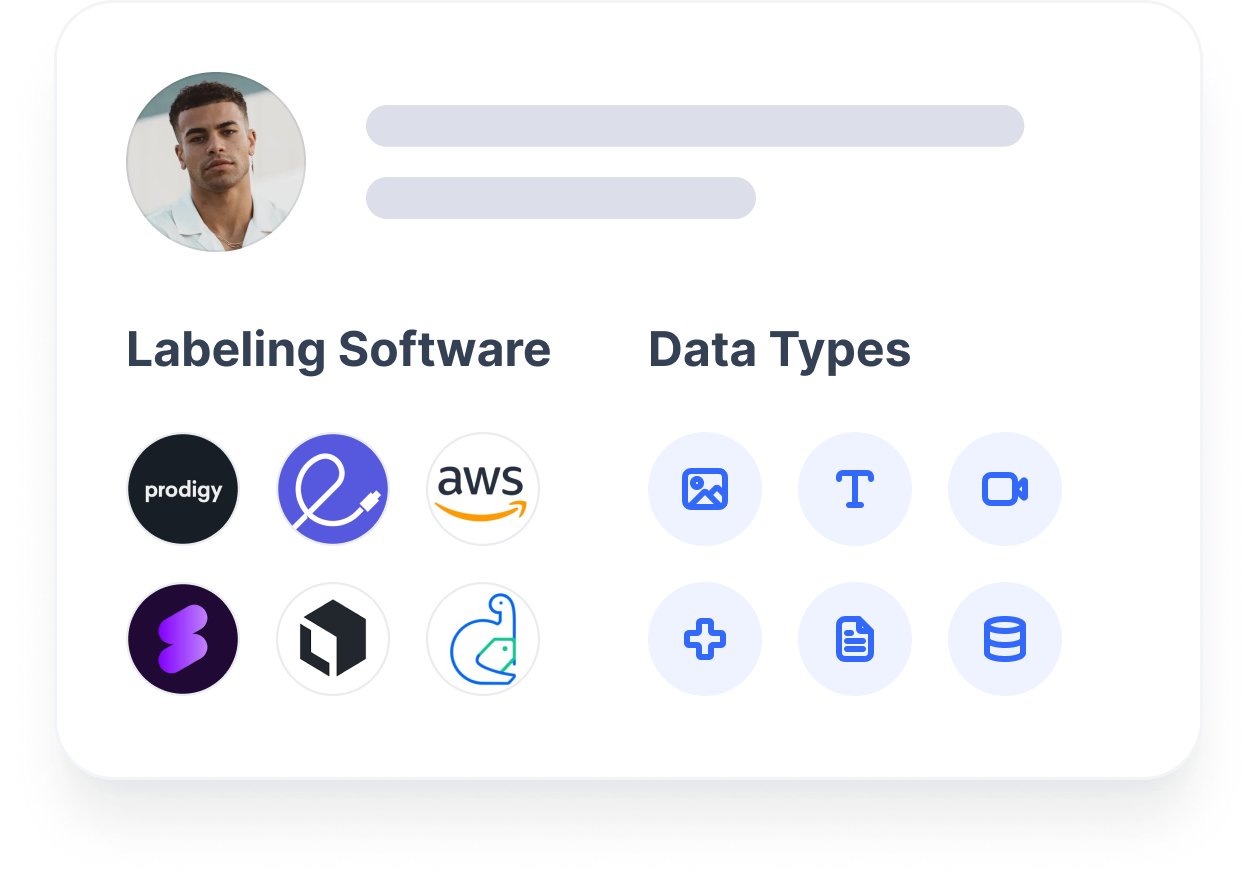The image size is (1255, 885).
Task: Select the video data type icon
Action: (x=1005, y=489)
